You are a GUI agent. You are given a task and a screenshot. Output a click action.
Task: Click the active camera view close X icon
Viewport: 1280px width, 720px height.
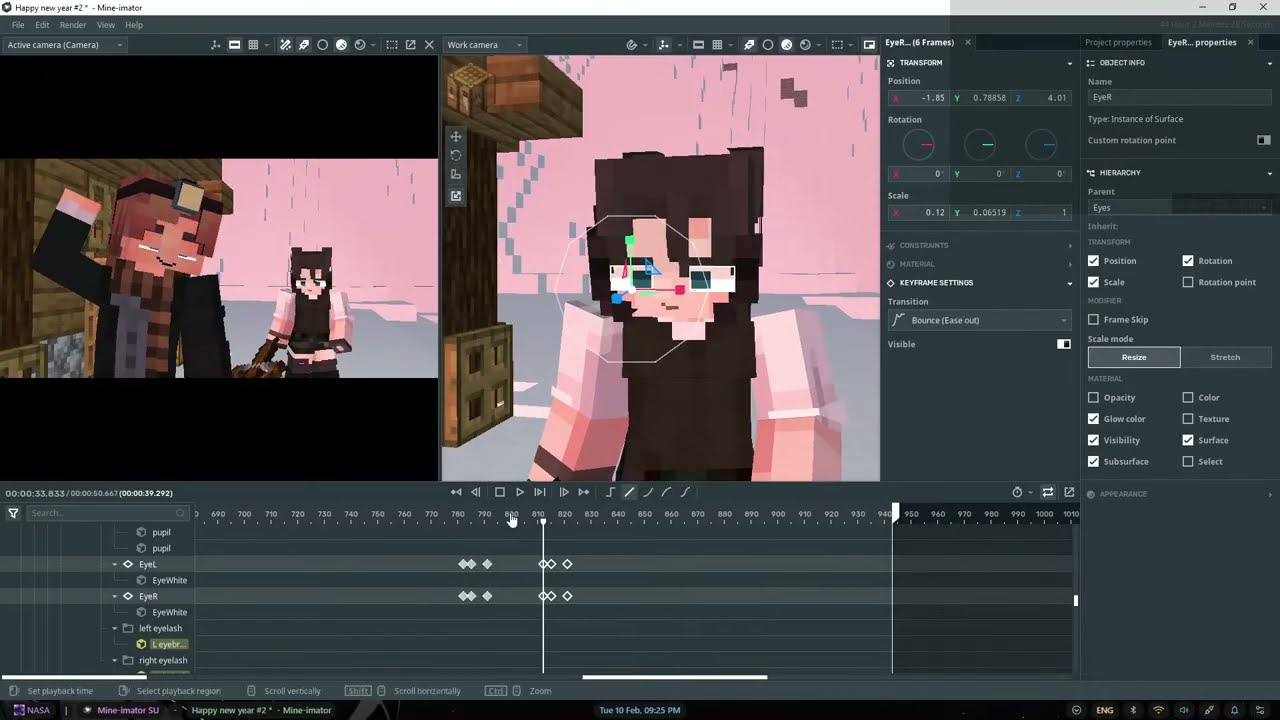click(x=429, y=45)
